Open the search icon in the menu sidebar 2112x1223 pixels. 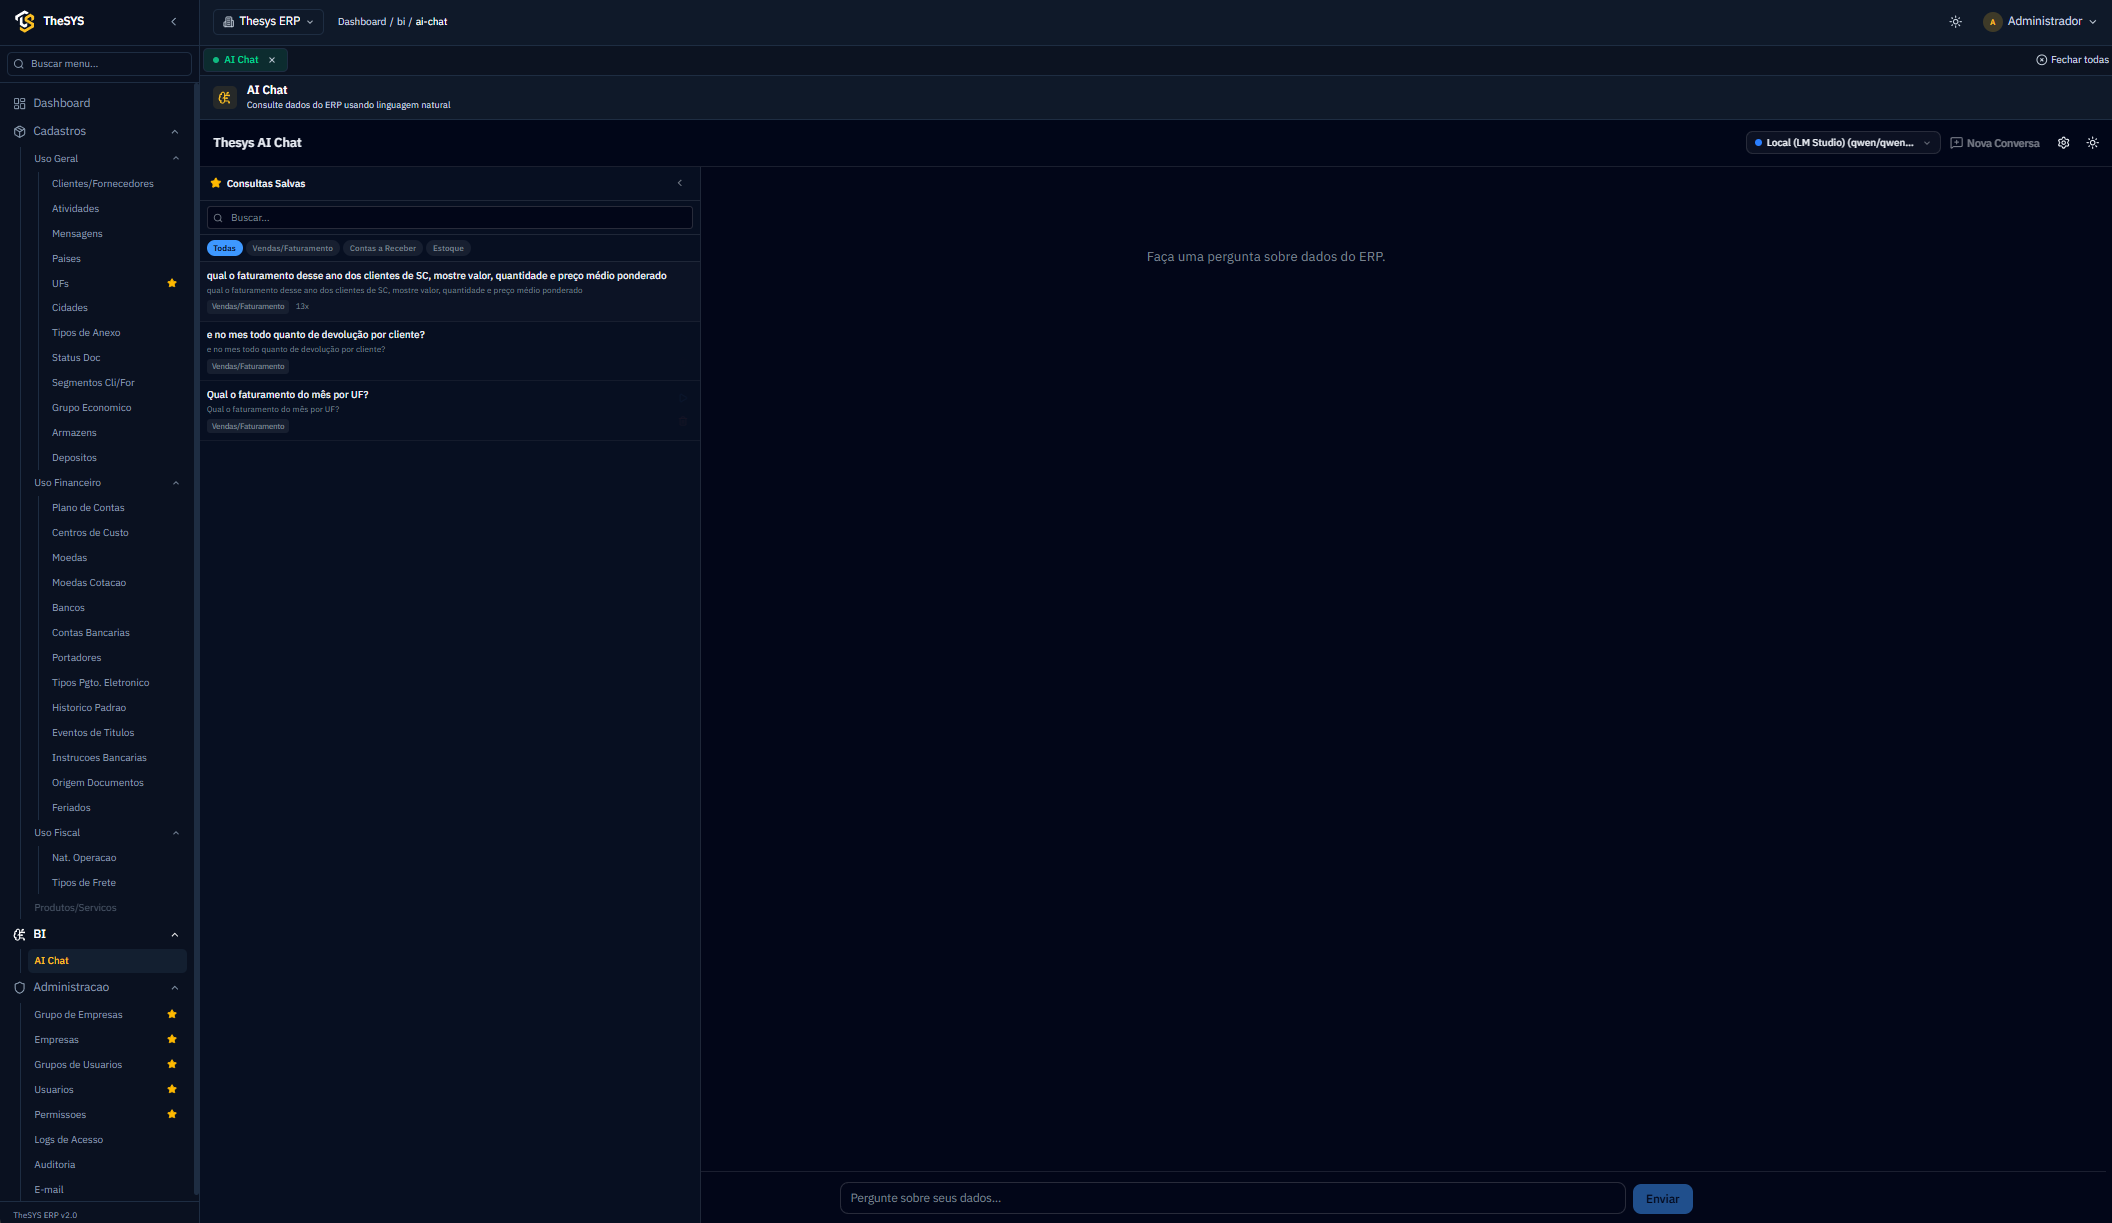click(x=18, y=63)
